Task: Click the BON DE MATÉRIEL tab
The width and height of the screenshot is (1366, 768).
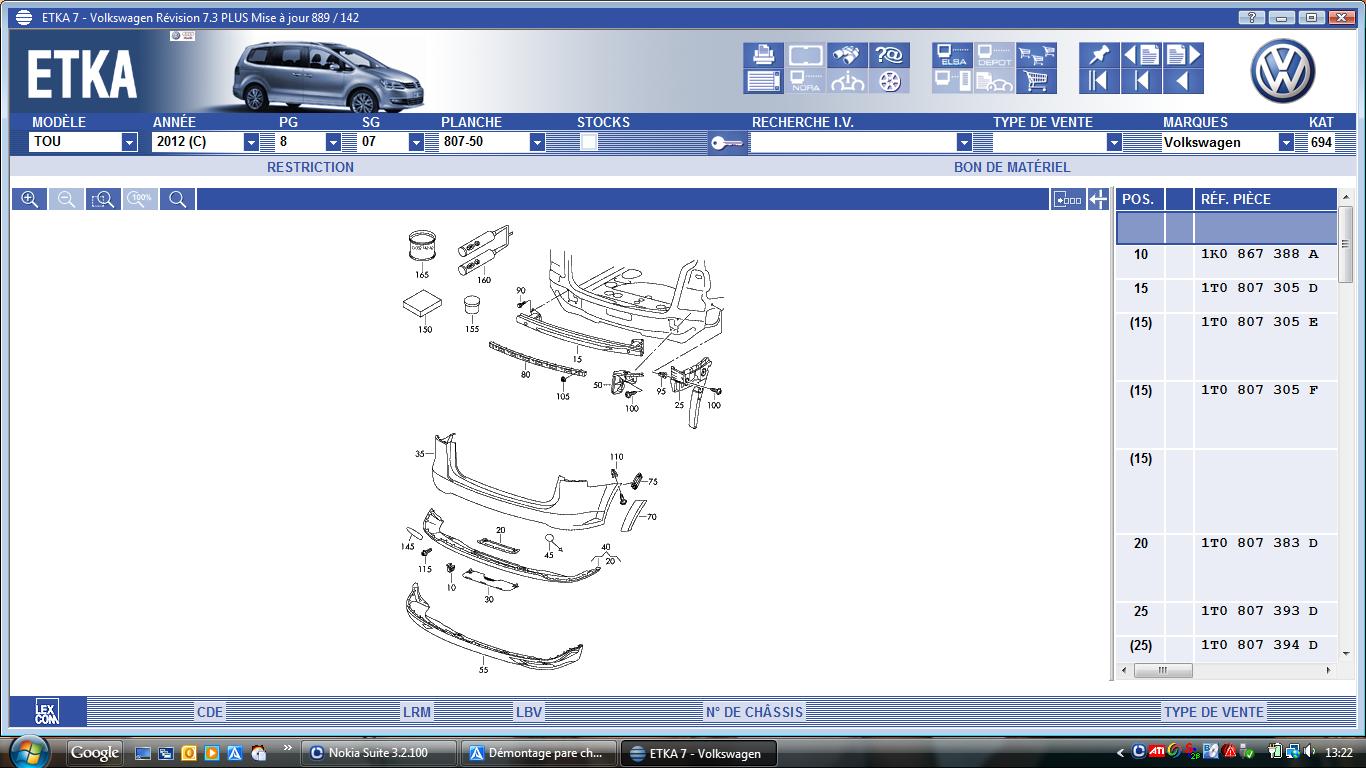Action: 1011,167
